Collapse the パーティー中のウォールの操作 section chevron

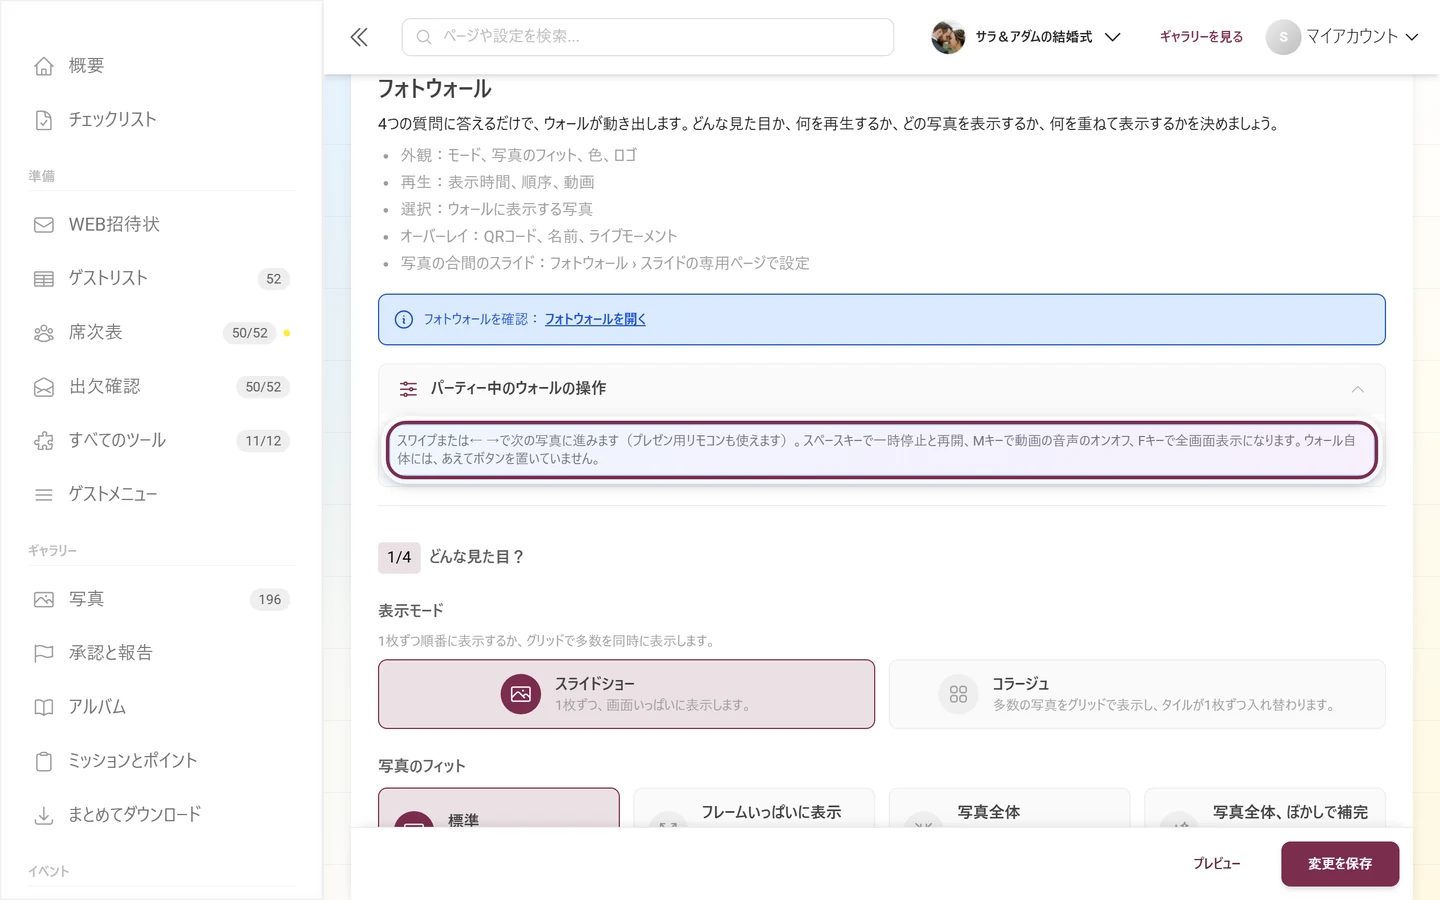(x=1358, y=389)
